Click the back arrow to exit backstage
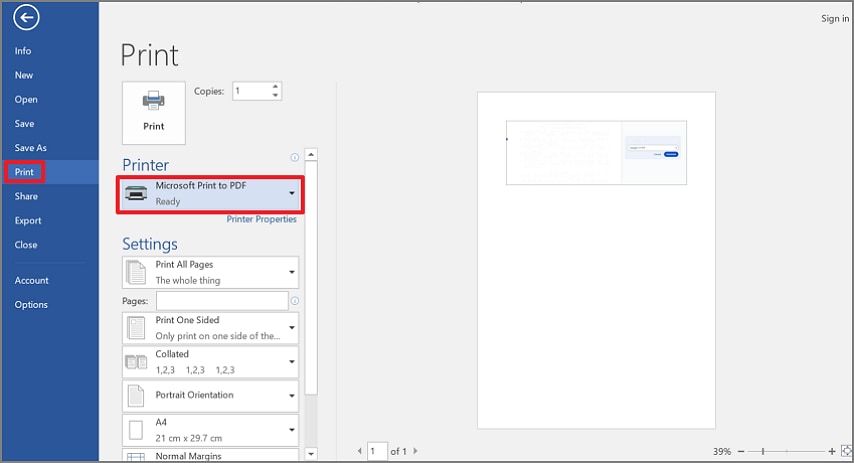The image size is (854, 463). (26, 17)
